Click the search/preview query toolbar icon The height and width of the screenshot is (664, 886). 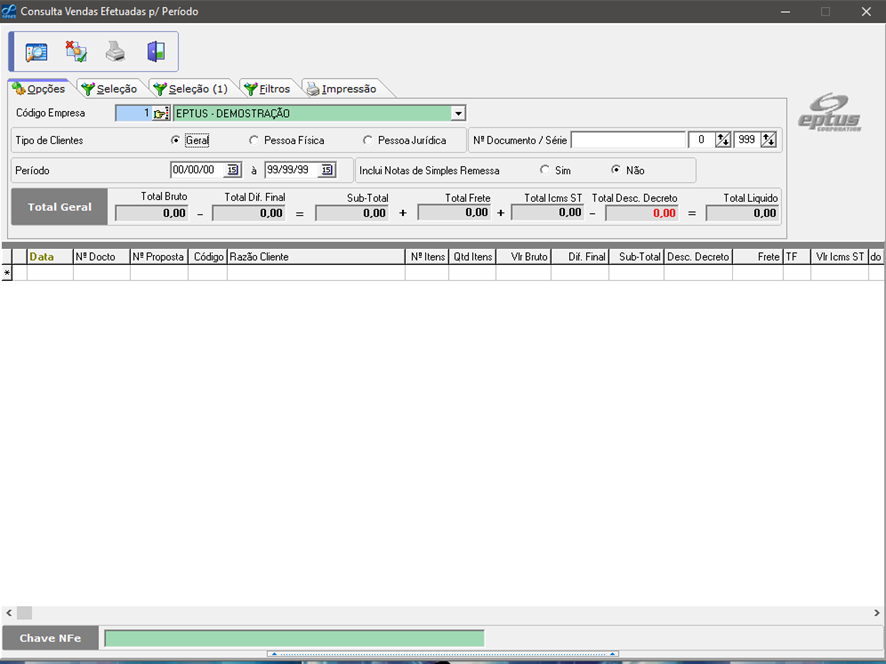point(37,52)
